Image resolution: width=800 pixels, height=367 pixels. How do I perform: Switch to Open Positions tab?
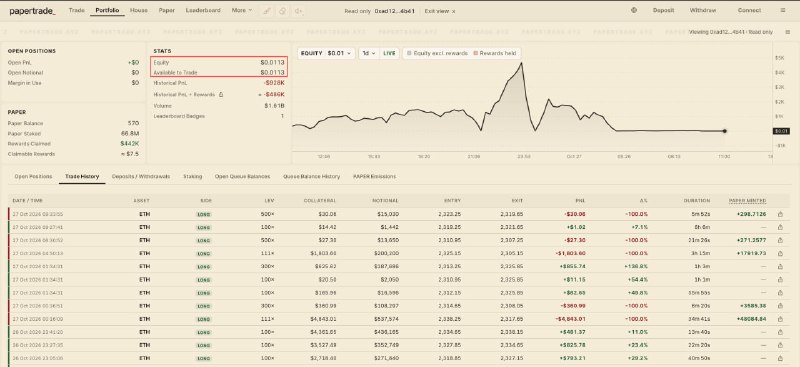[33, 177]
